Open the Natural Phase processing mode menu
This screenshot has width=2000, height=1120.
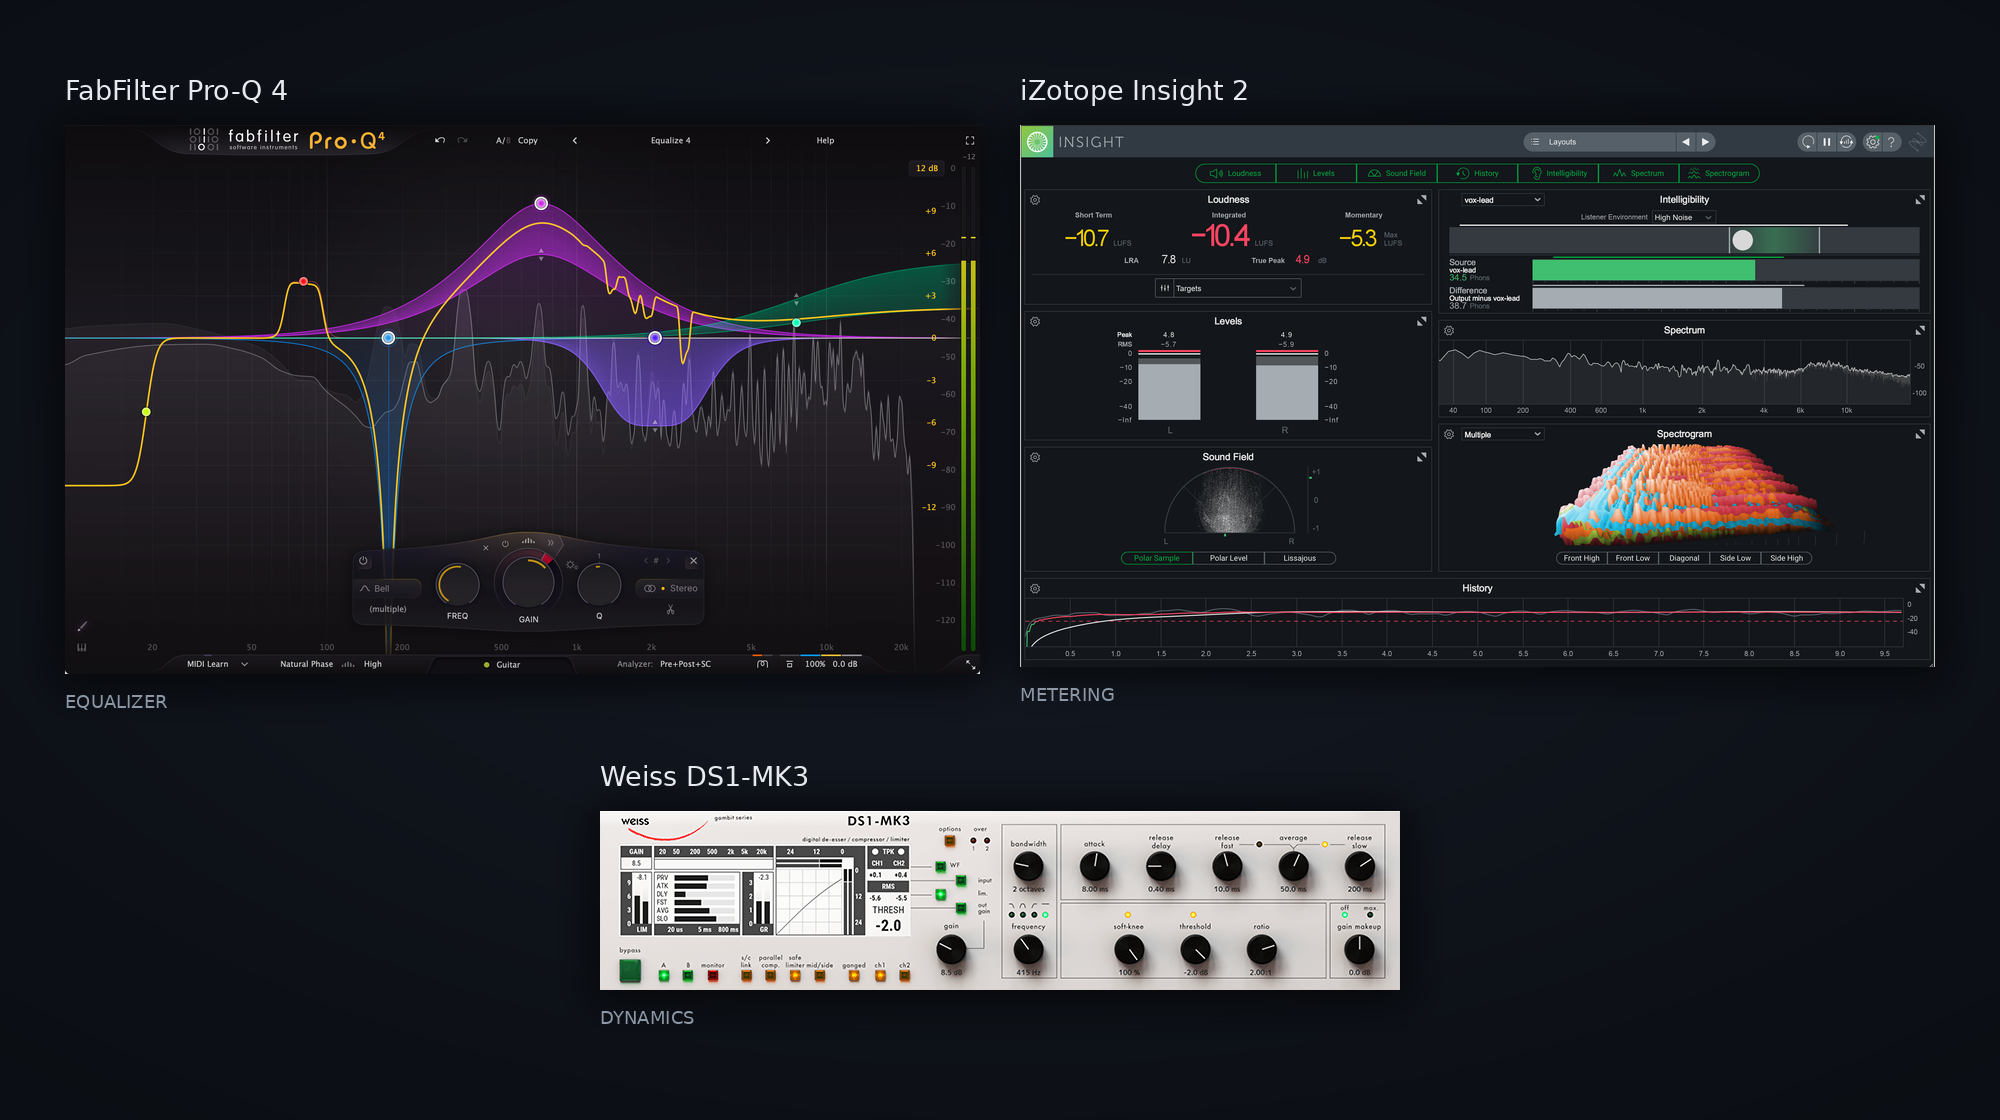[x=306, y=664]
